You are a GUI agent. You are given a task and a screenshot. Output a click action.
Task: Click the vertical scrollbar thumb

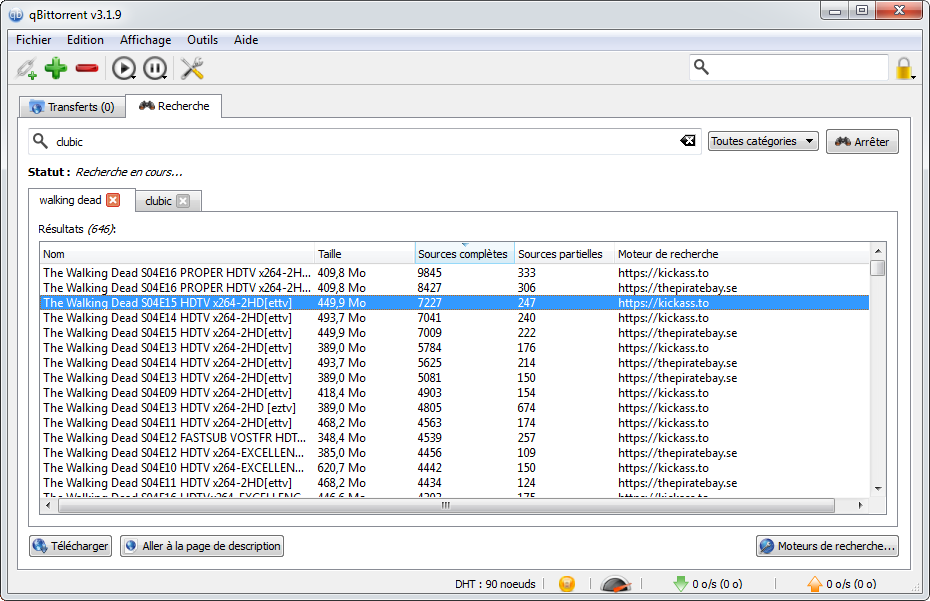(x=878, y=268)
